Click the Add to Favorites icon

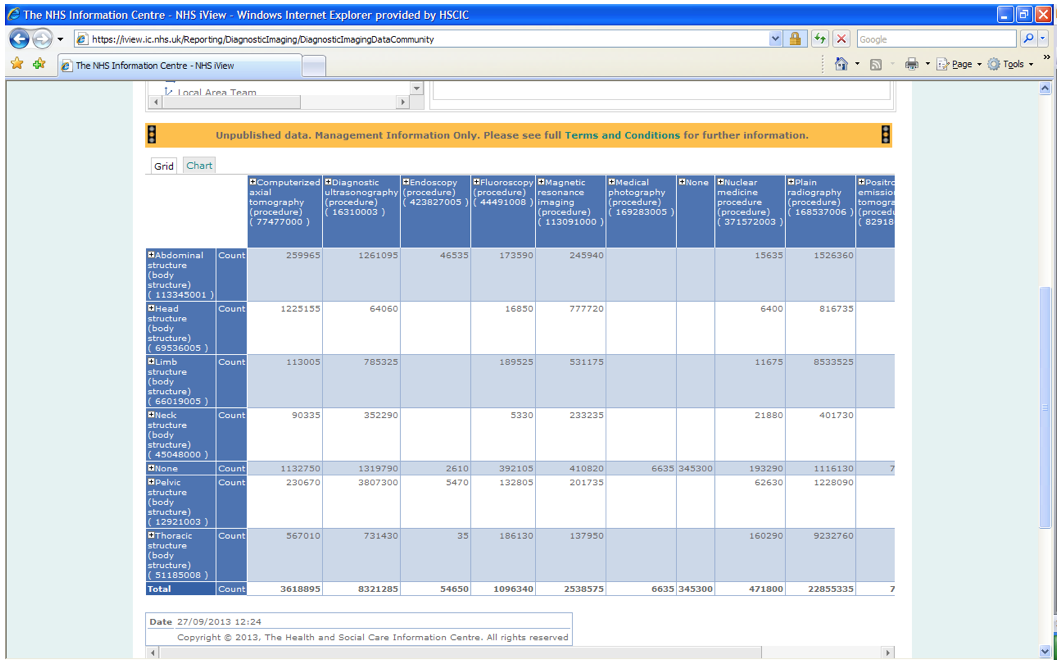tap(39, 64)
